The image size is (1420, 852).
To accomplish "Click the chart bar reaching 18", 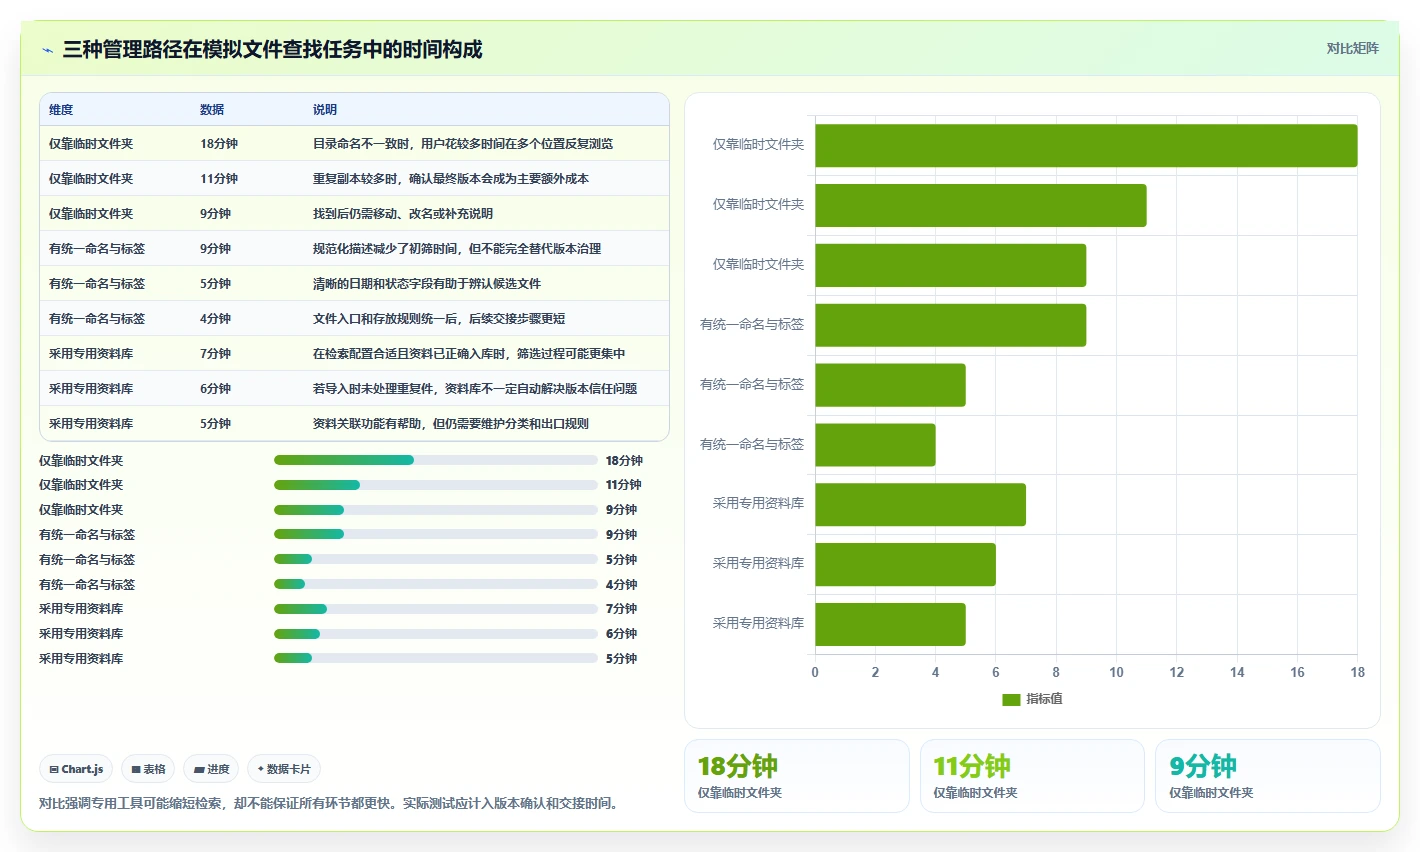I will coord(1086,145).
